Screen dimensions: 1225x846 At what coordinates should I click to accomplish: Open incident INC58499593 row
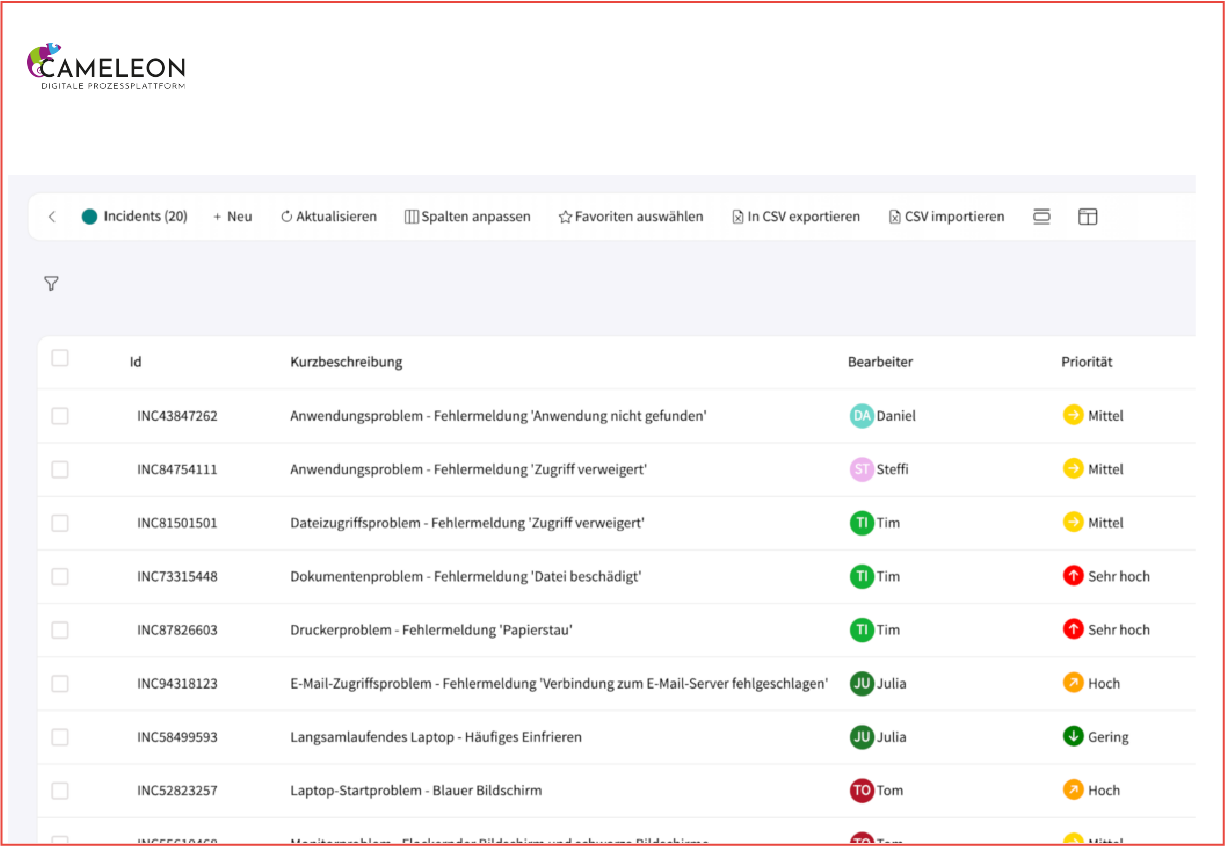click(177, 737)
